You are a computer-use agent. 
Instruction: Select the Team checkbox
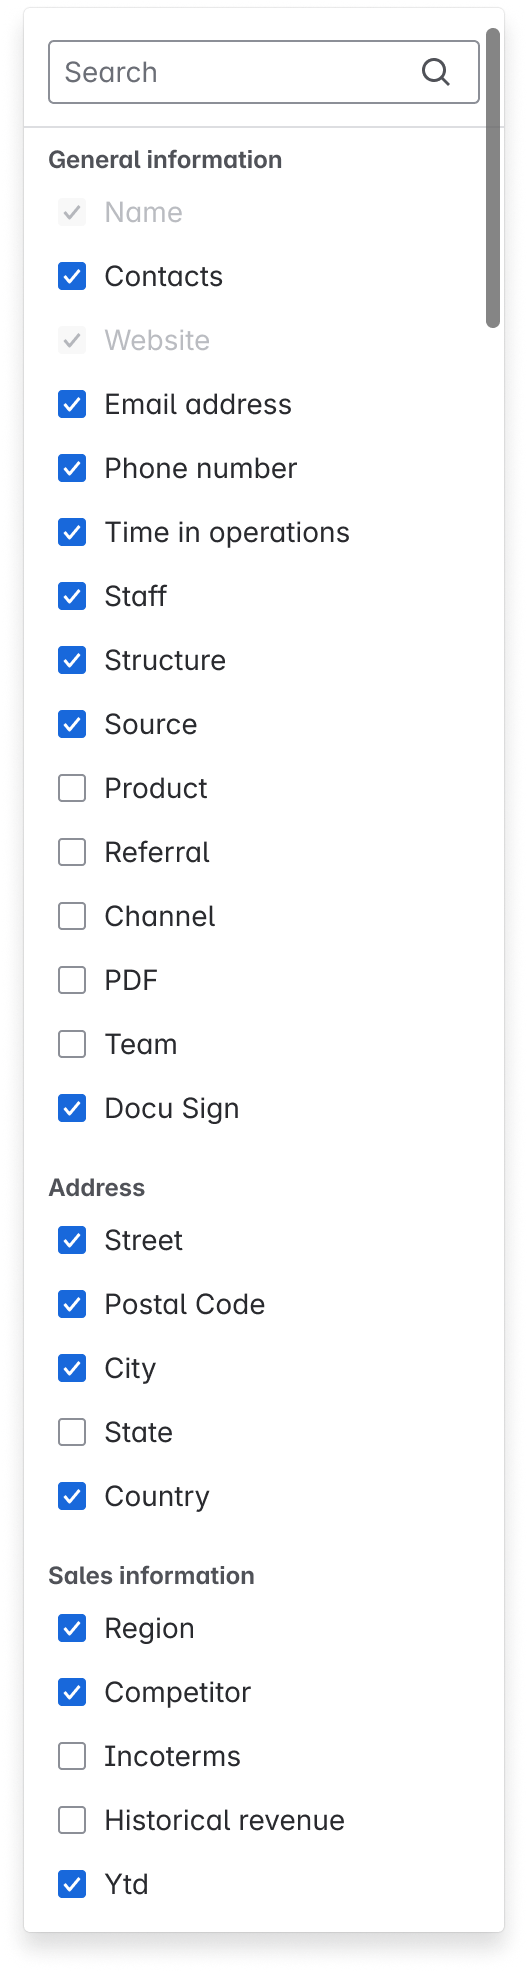point(72,1044)
